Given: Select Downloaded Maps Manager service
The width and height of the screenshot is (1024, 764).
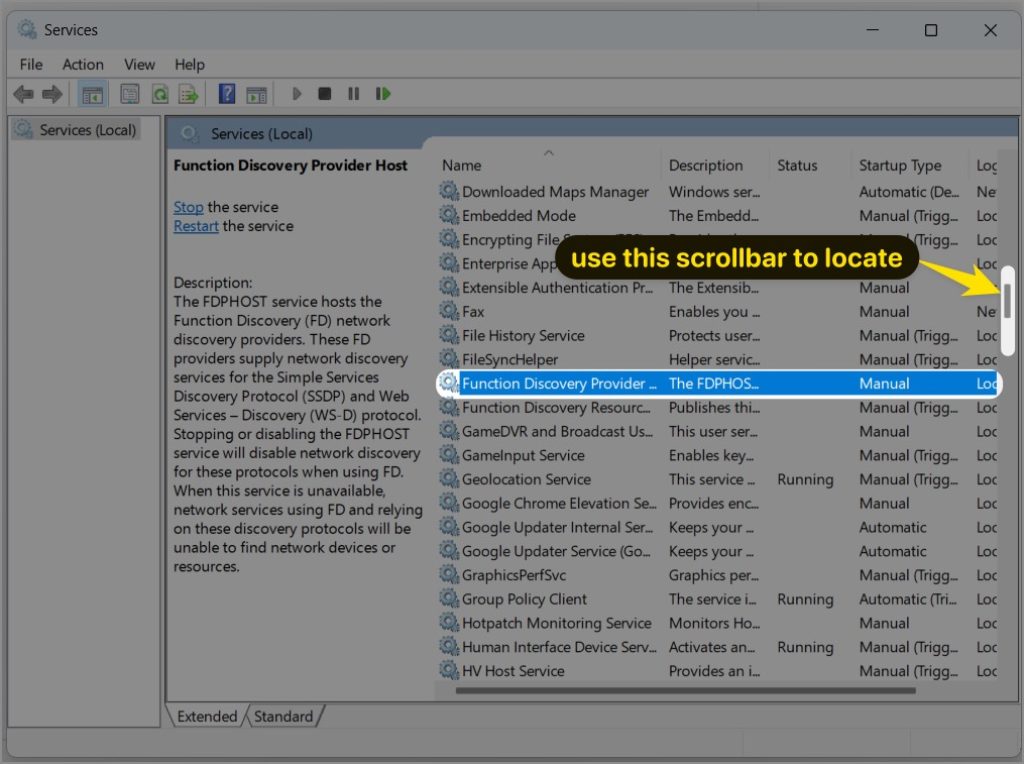Looking at the screenshot, I should click(716, 192).
